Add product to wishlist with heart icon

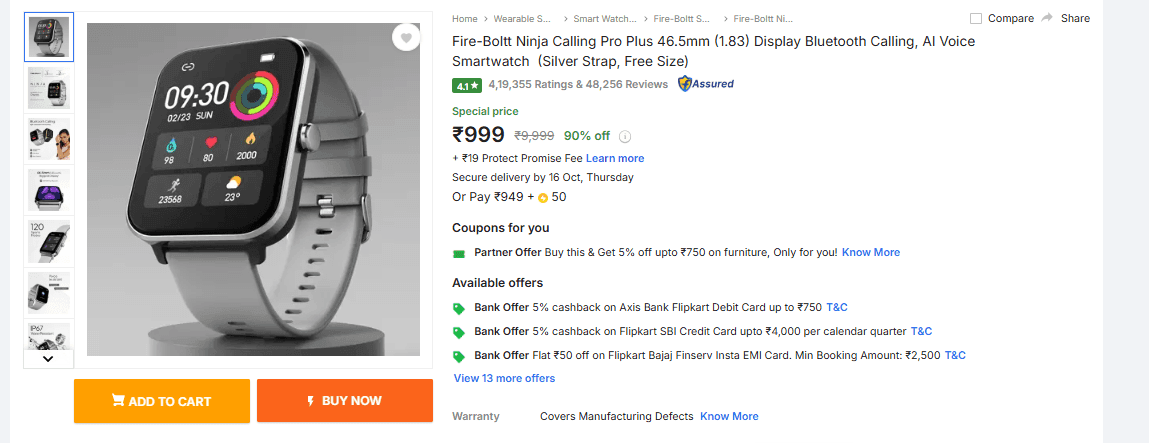pos(405,39)
